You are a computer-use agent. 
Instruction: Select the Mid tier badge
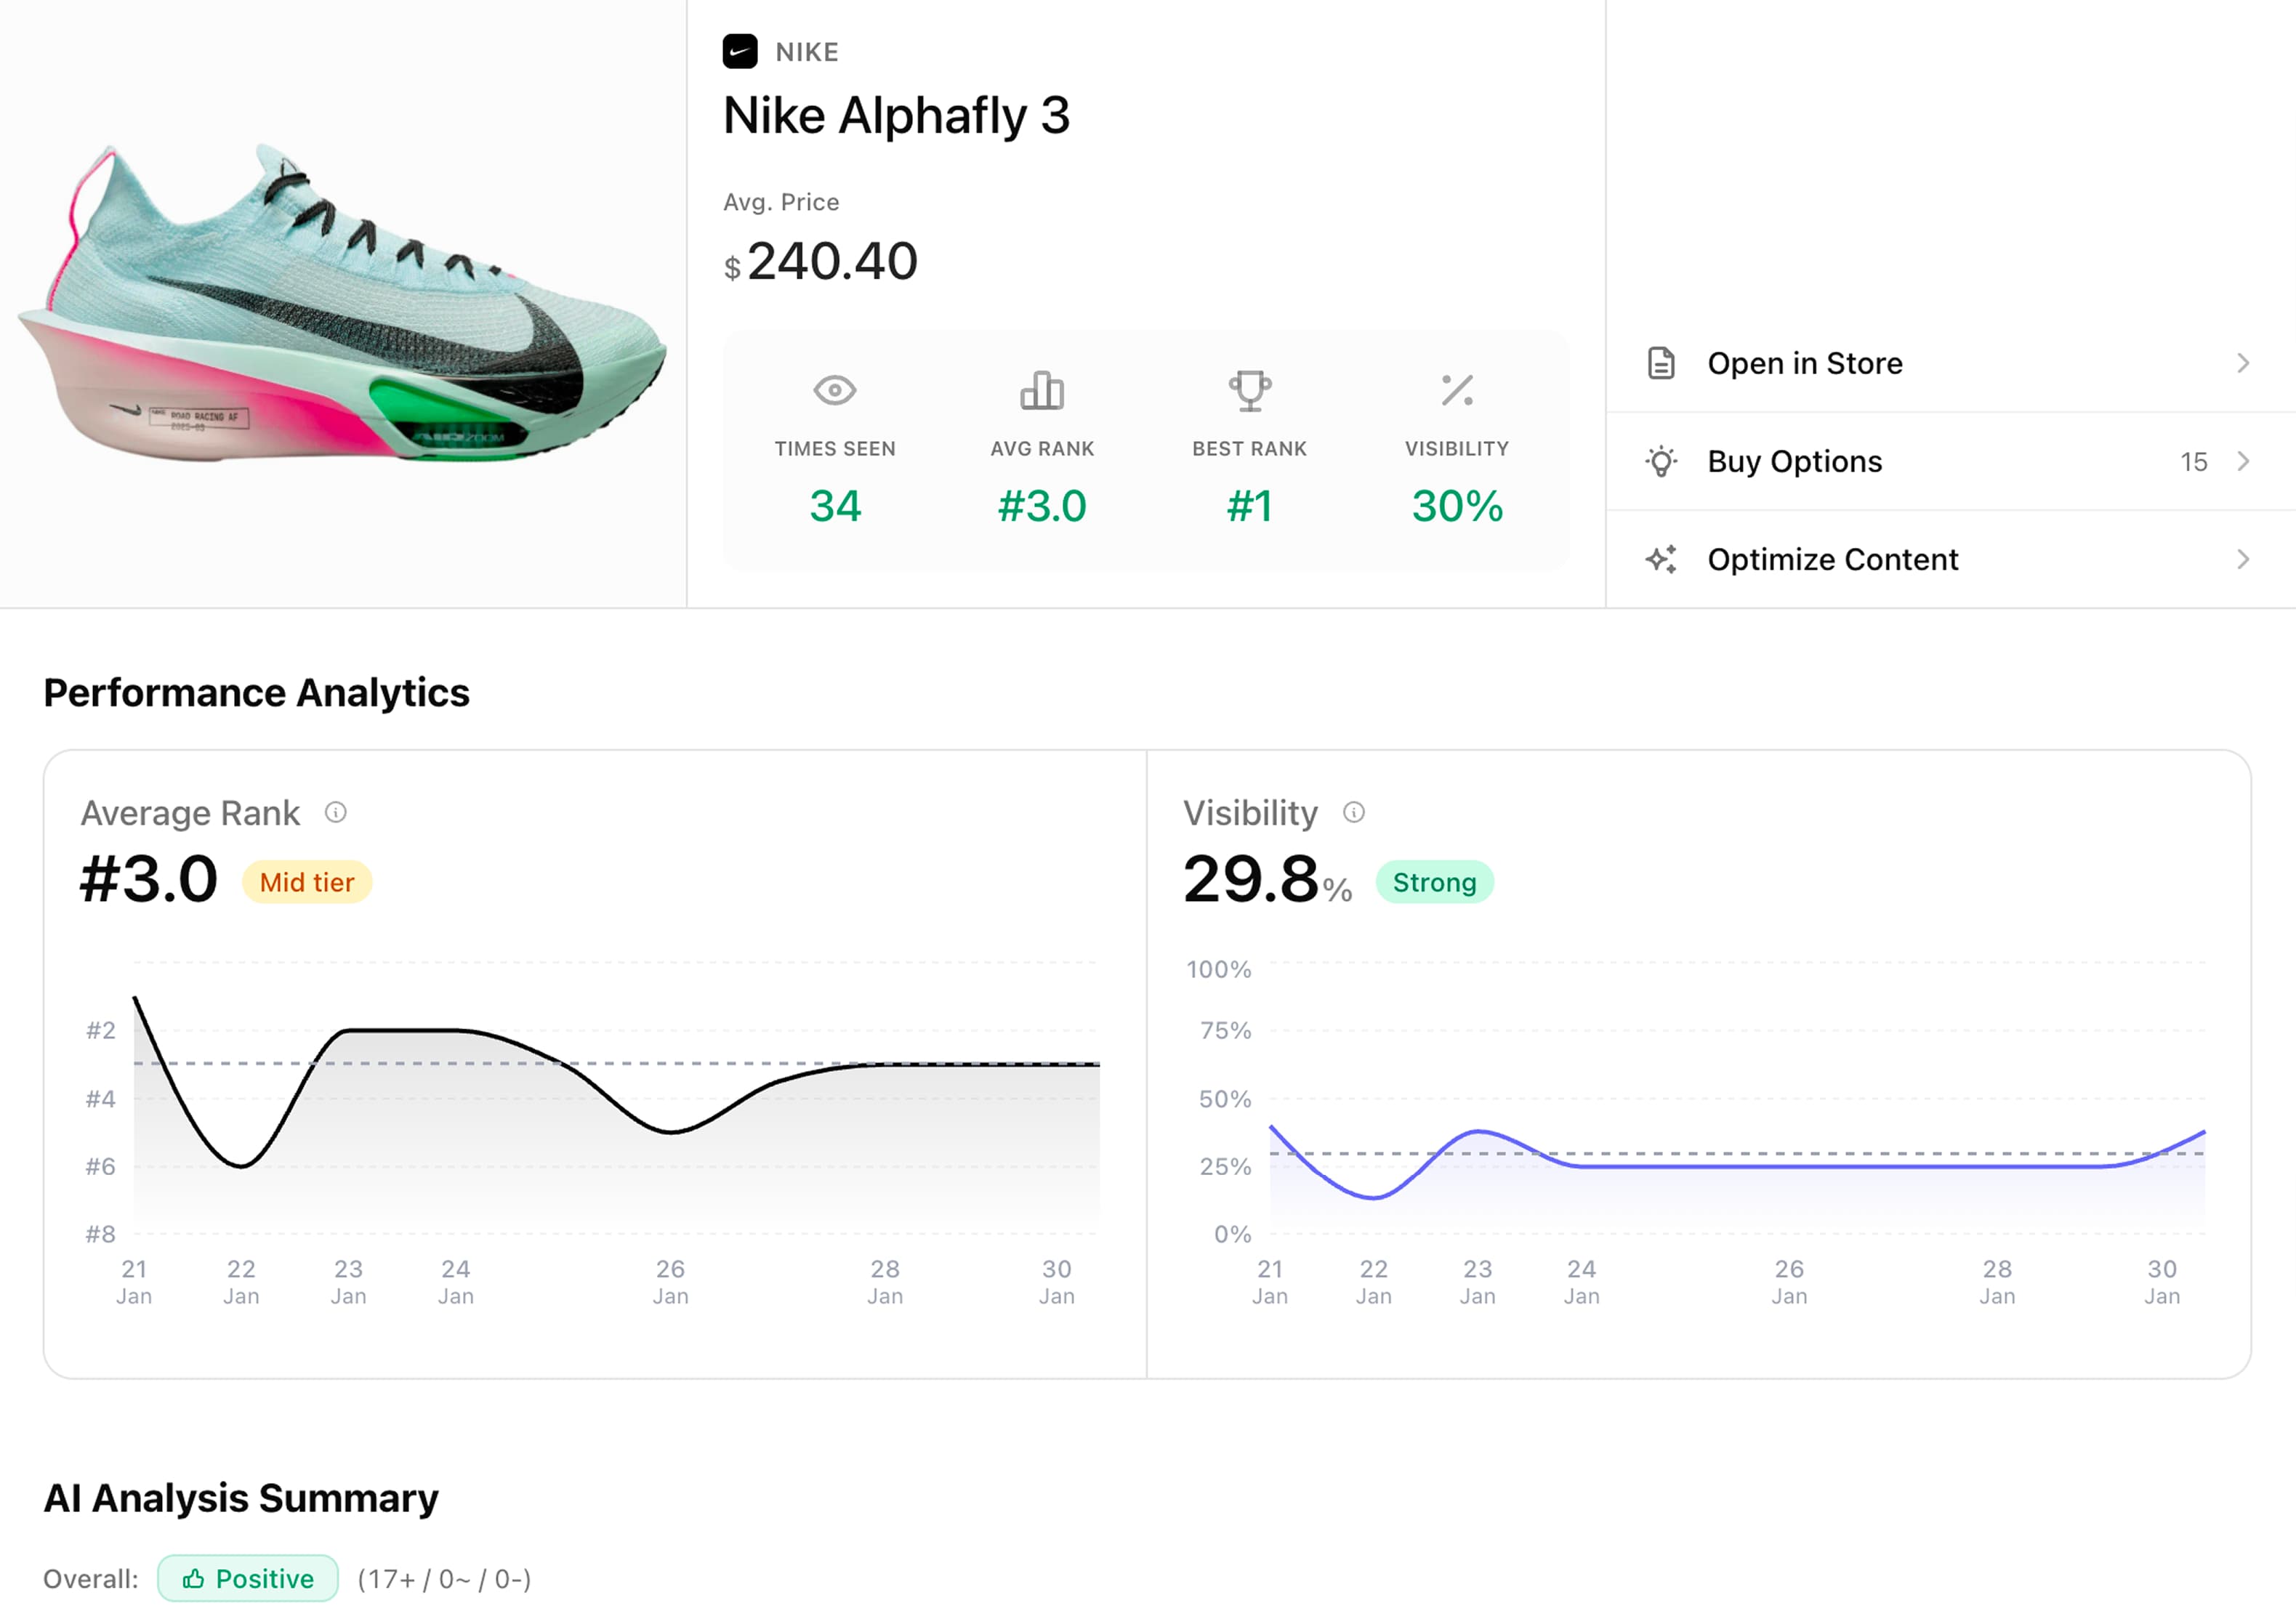click(306, 882)
